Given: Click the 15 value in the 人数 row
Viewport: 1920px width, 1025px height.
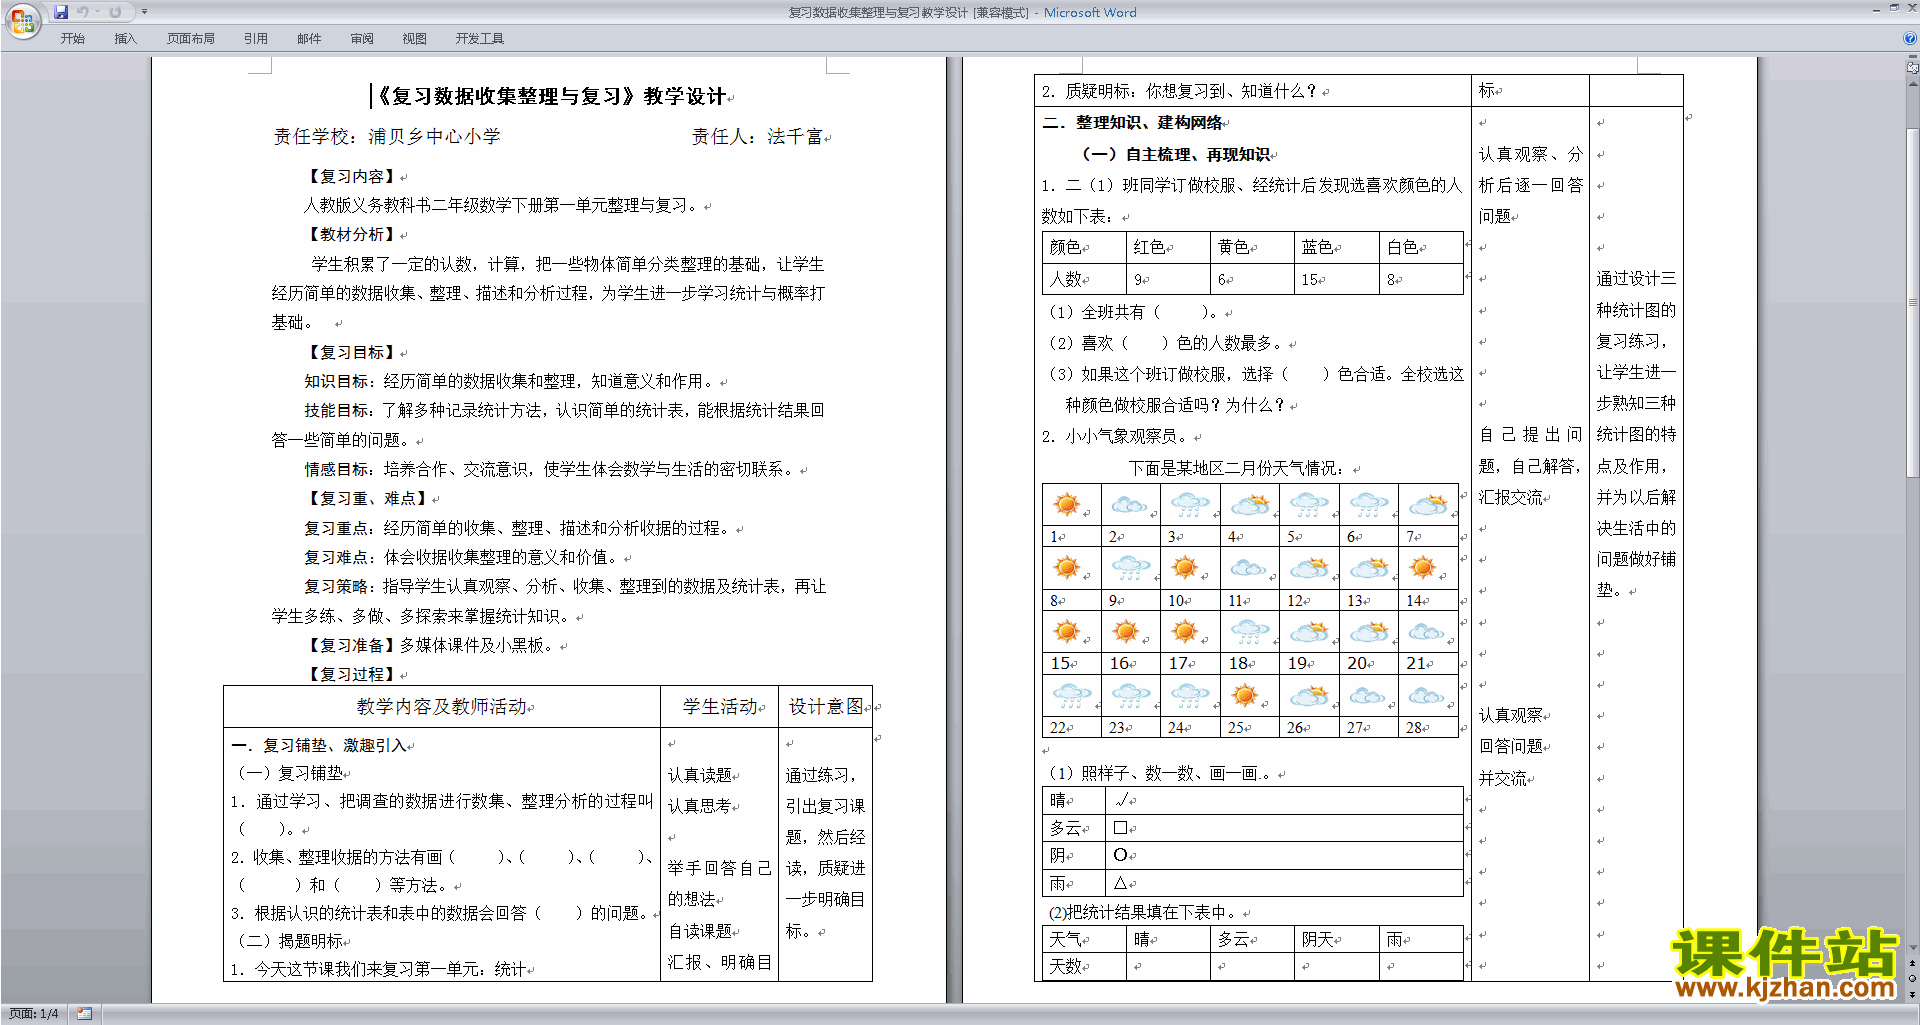Looking at the screenshot, I should tap(1309, 280).
